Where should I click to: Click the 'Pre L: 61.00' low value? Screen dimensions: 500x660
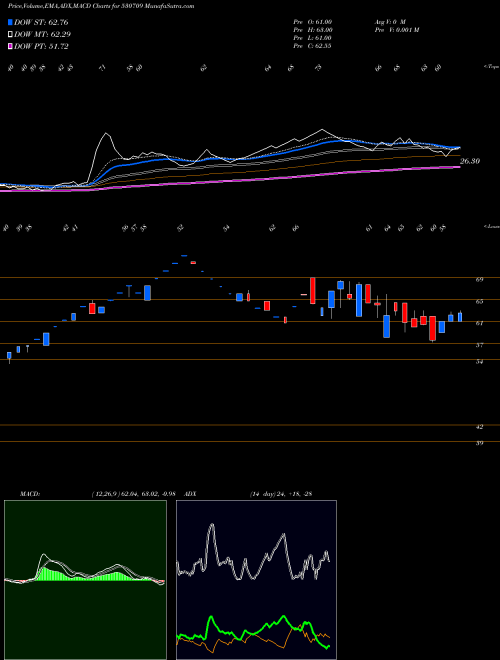click(x=313, y=38)
